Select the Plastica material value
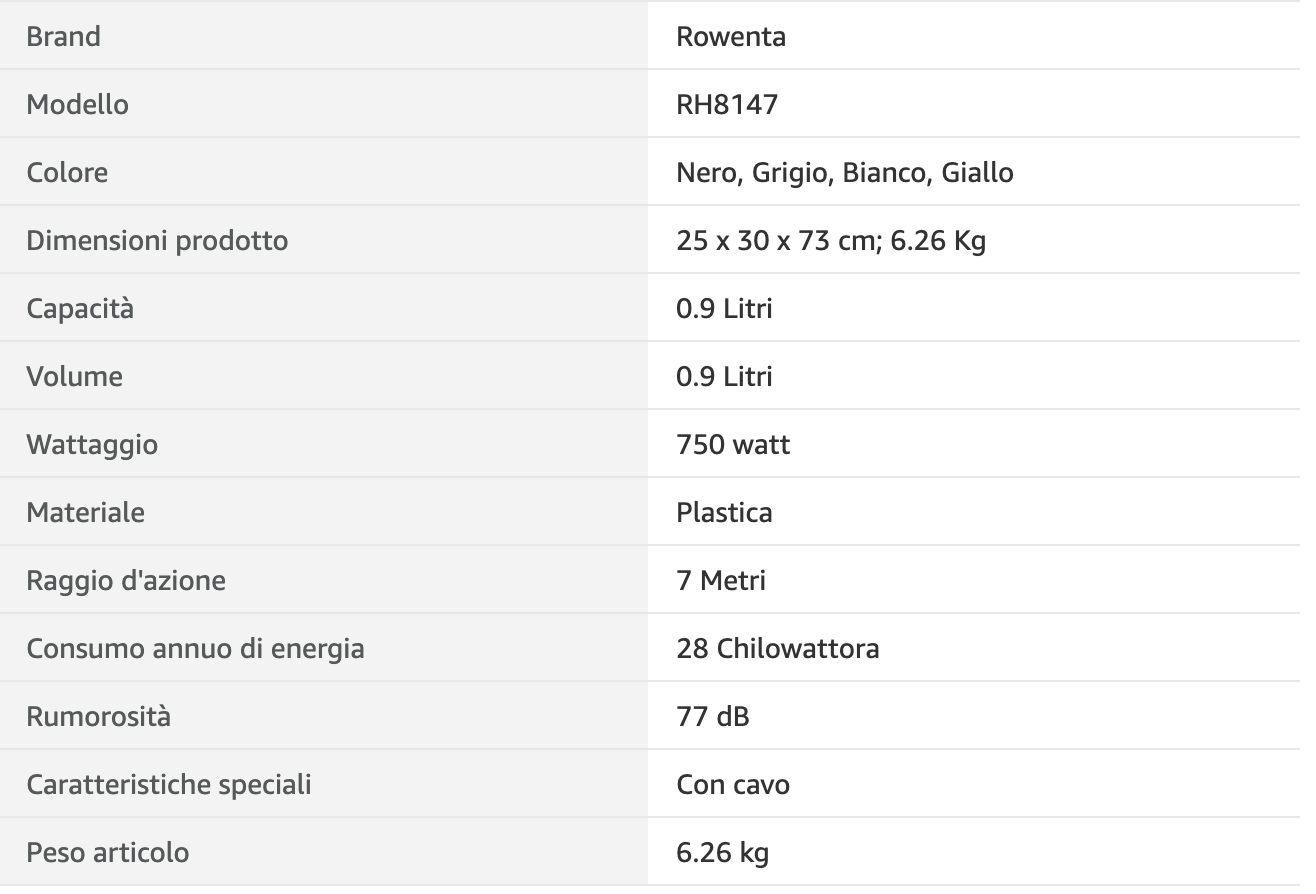This screenshot has height=894, width=1316. [724, 512]
